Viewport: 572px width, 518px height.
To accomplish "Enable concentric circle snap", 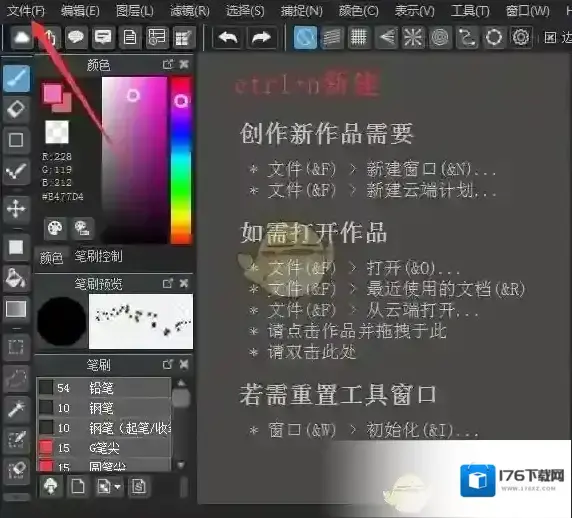I will point(440,37).
